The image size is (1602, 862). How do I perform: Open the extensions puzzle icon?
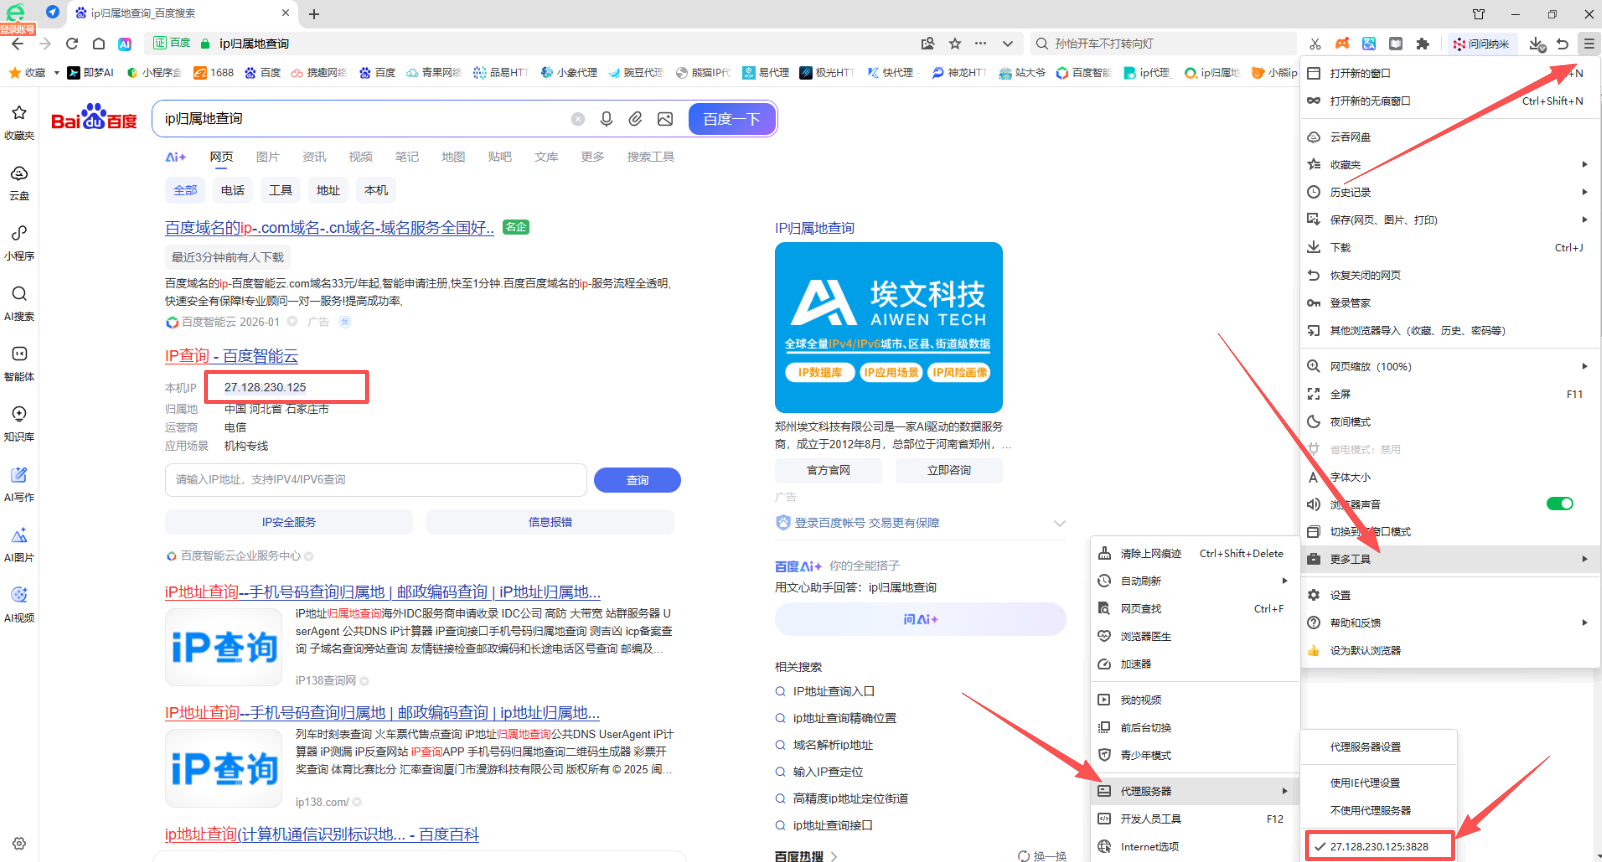pyautogui.click(x=1423, y=44)
